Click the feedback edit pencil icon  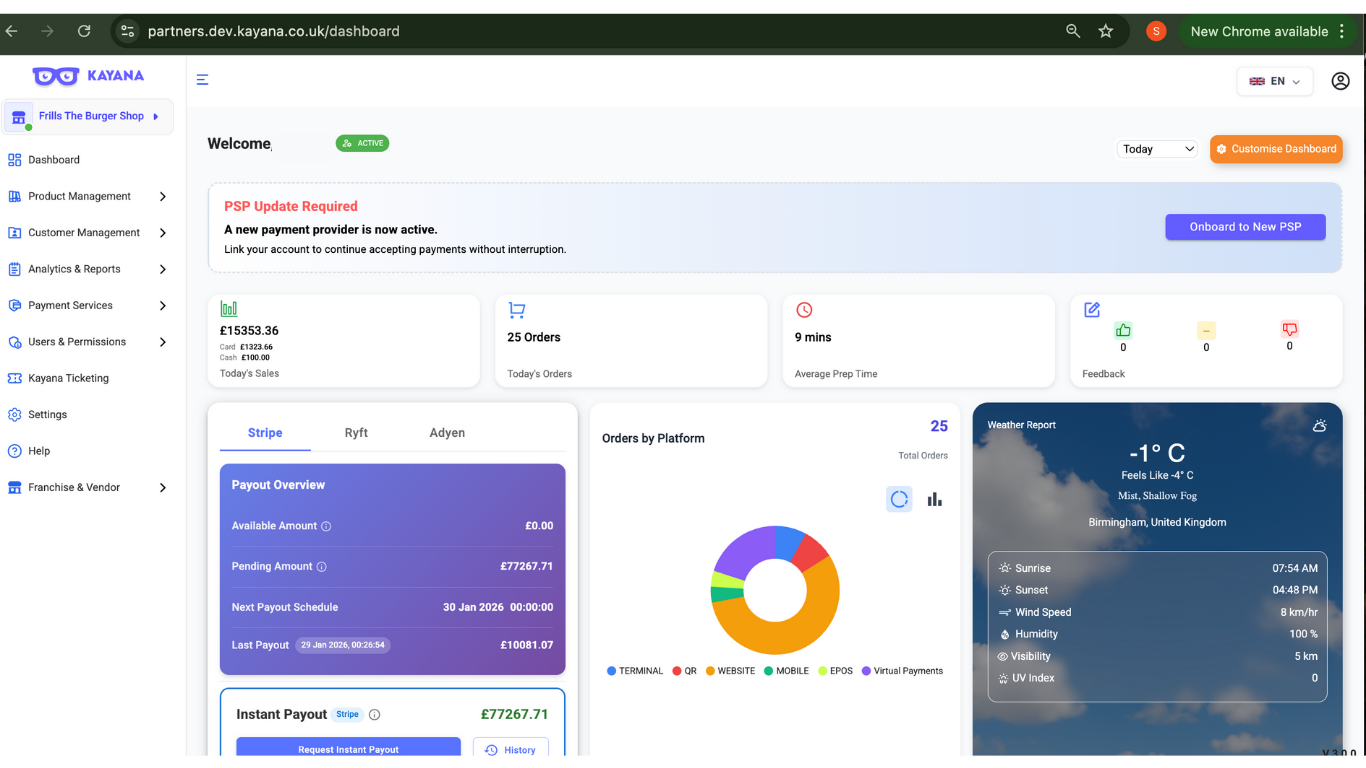point(1092,310)
